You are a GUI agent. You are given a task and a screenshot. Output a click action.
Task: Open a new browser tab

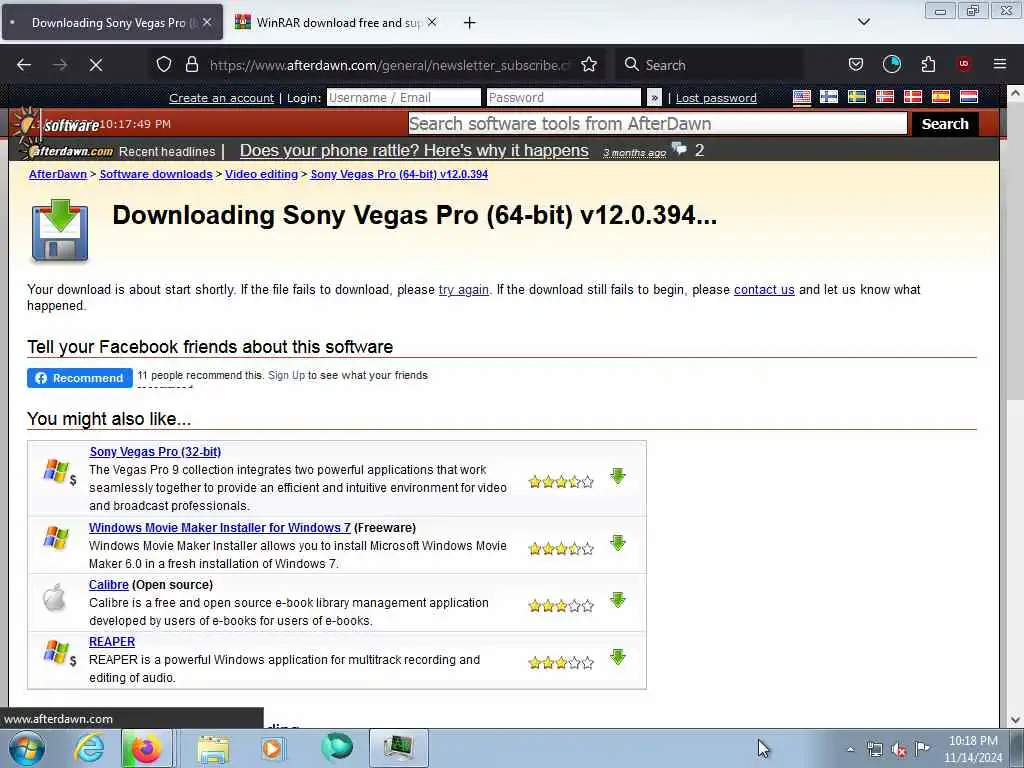[x=469, y=23]
